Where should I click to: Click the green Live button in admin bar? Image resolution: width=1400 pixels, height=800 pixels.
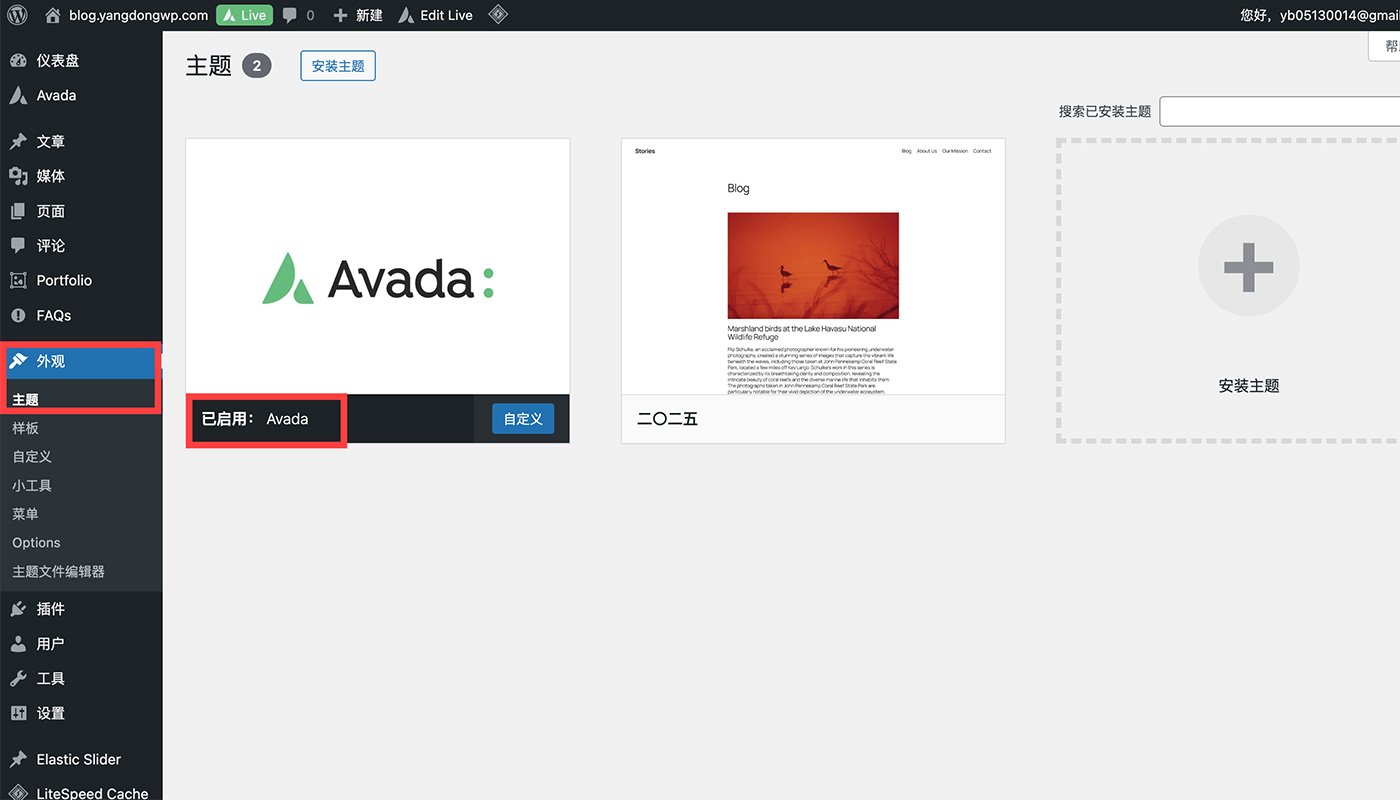click(x=244, y=15)
